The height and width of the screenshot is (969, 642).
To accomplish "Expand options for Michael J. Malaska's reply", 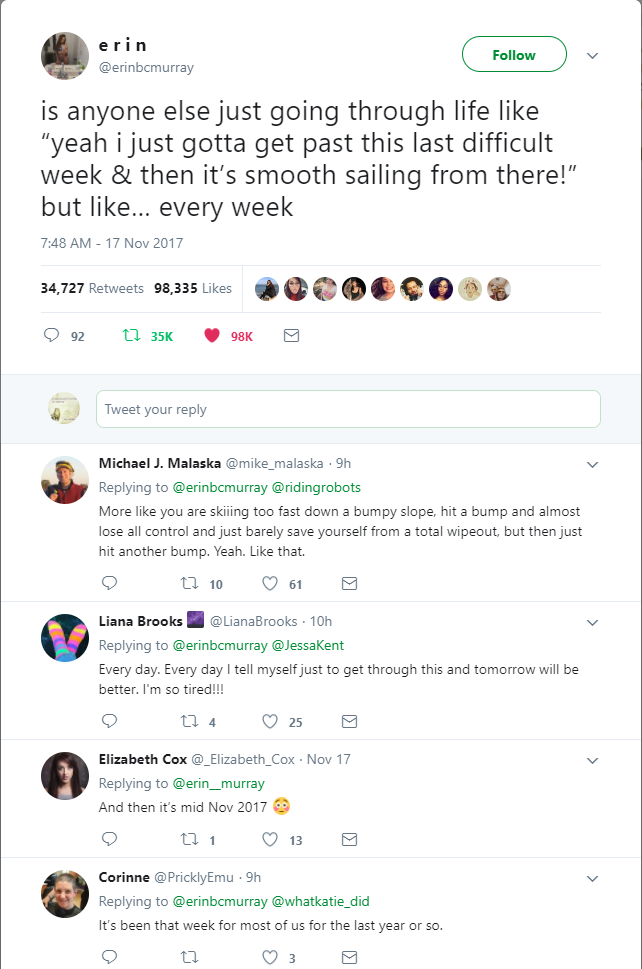I will pos(592,464).
